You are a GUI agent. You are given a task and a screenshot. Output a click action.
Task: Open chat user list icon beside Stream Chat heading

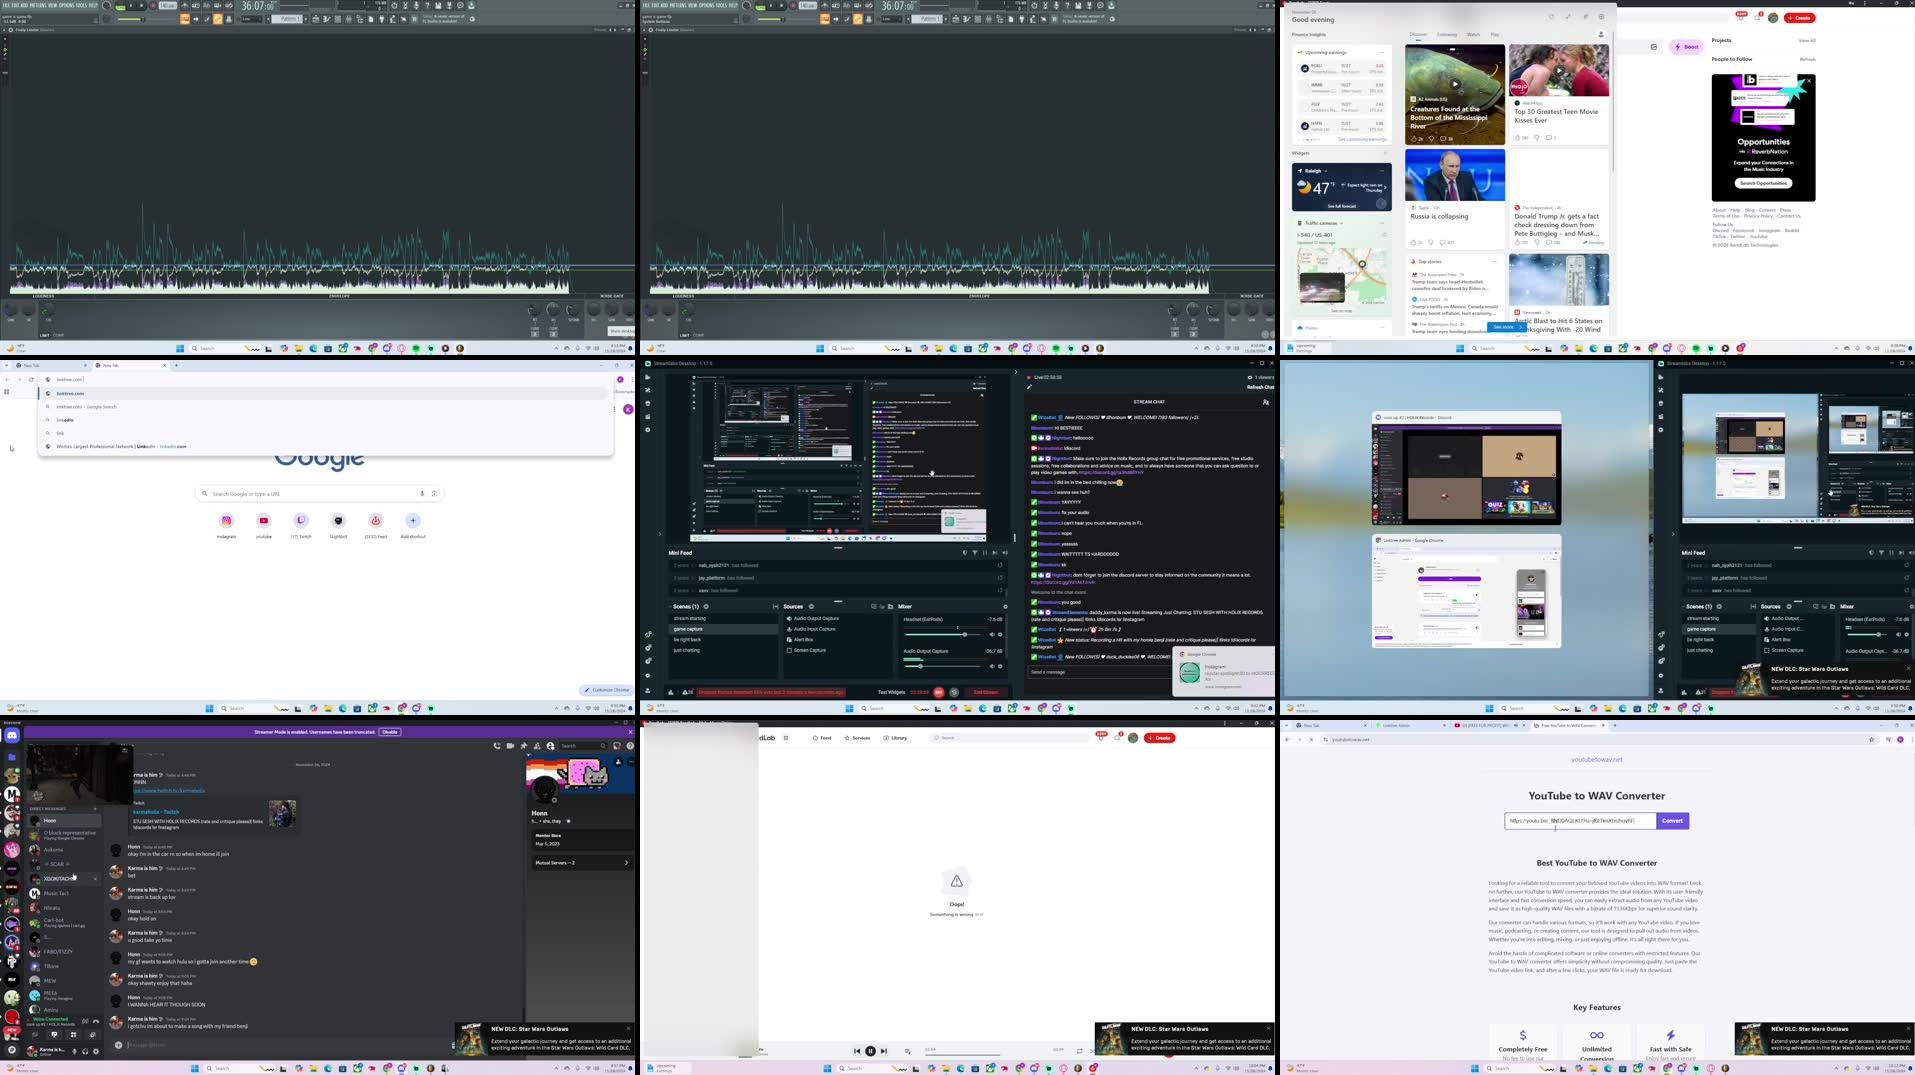1265,402
